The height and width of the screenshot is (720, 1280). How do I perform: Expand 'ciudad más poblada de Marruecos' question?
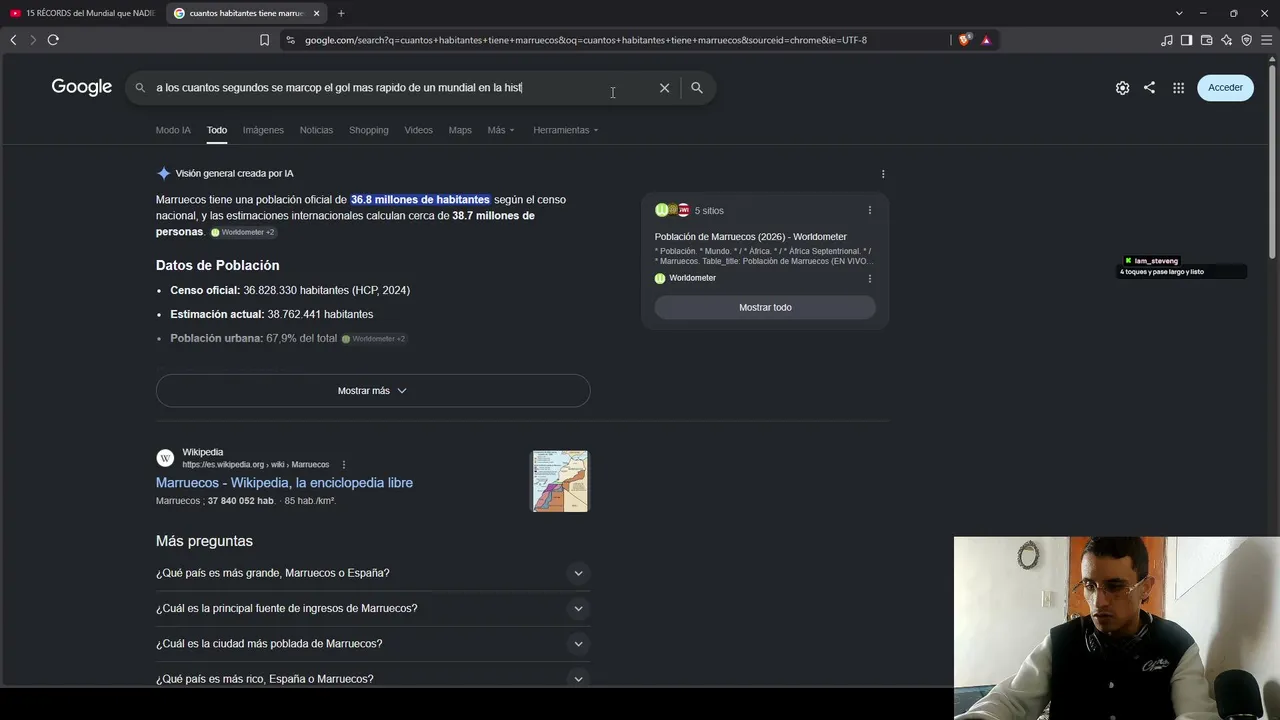(373, 644)
